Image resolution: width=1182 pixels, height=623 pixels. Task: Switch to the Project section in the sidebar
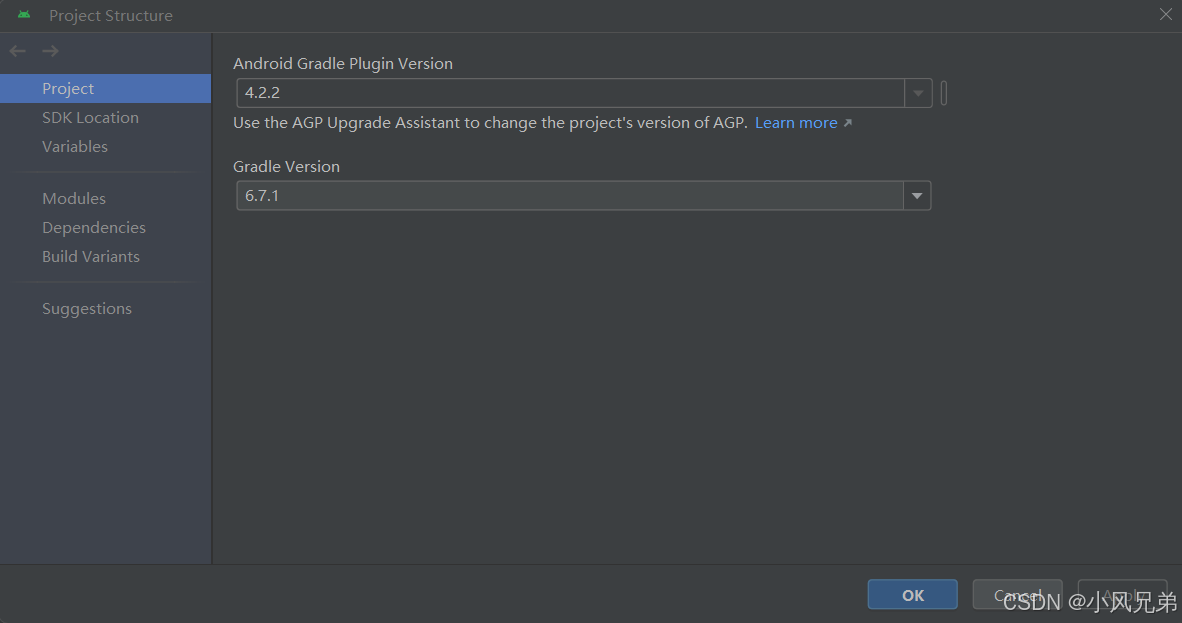[67, 88]
